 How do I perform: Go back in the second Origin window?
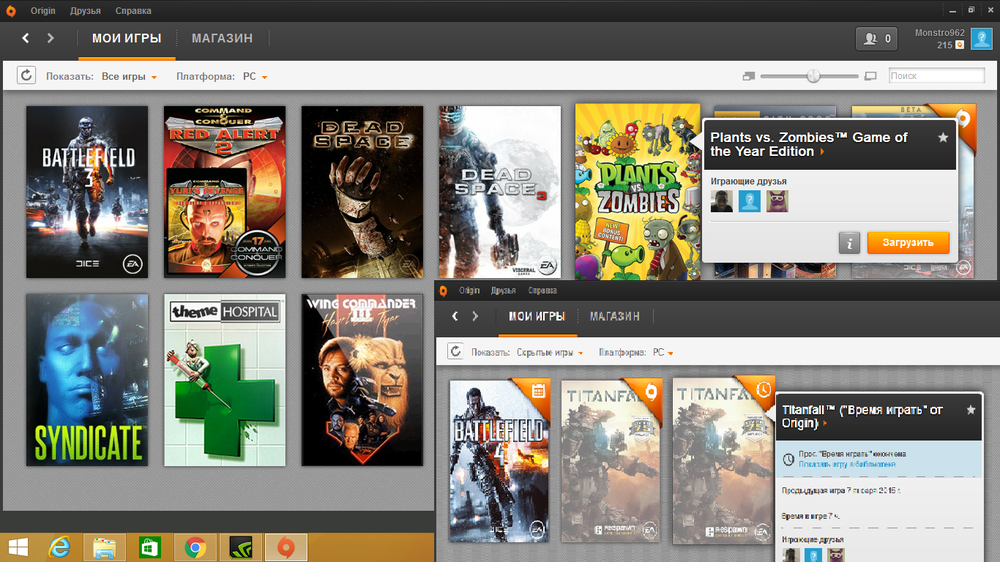(455, 316)
